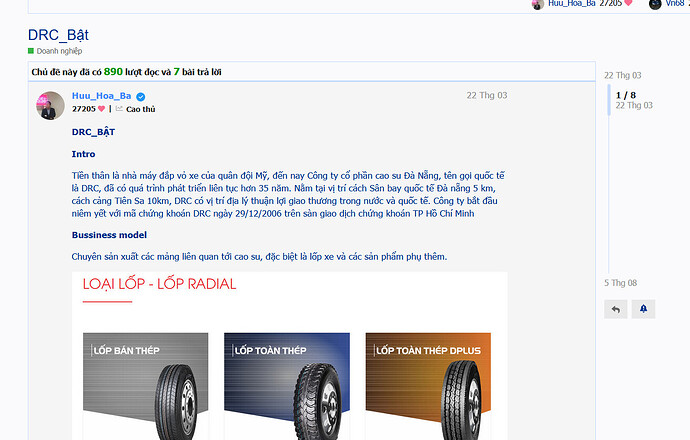
Task: Click the blue verified badge next to Huu_Hoa_Ba
Action: [x=141, y=97]
